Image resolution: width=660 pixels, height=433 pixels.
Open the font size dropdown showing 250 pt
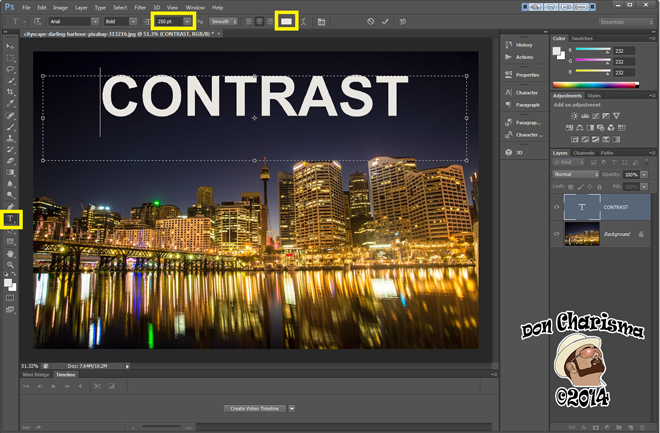tap(187, 21)
